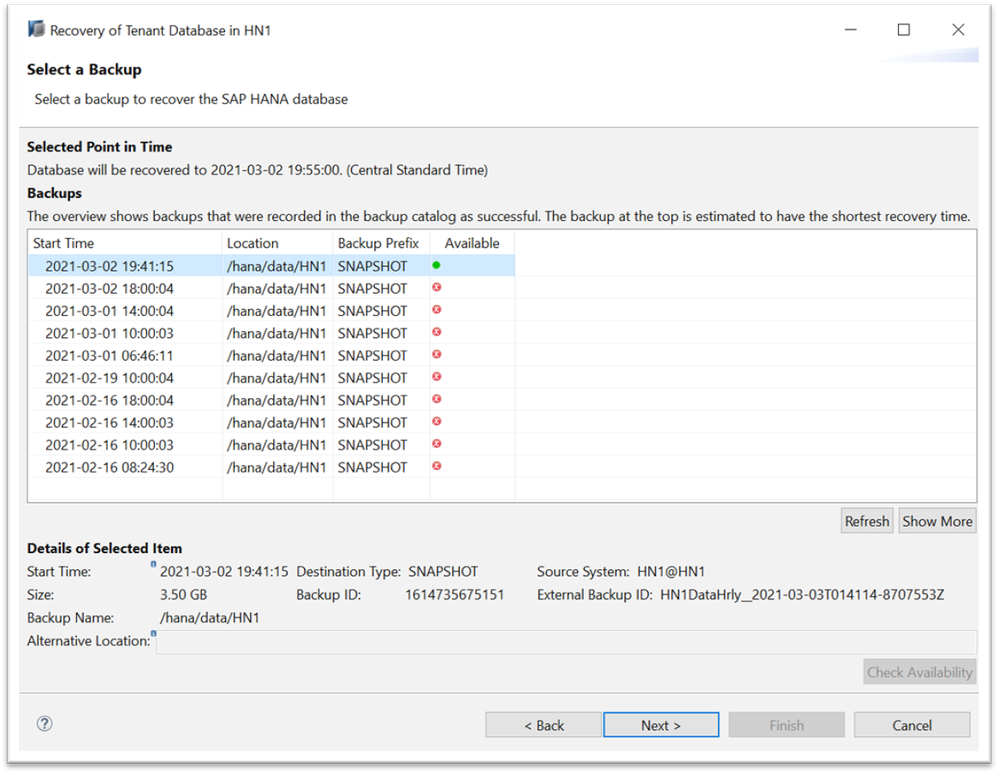999x774 pixels.
Task: Click red unavailable icon for 2021-03-01 14:00:04
Action: (436, 310)
